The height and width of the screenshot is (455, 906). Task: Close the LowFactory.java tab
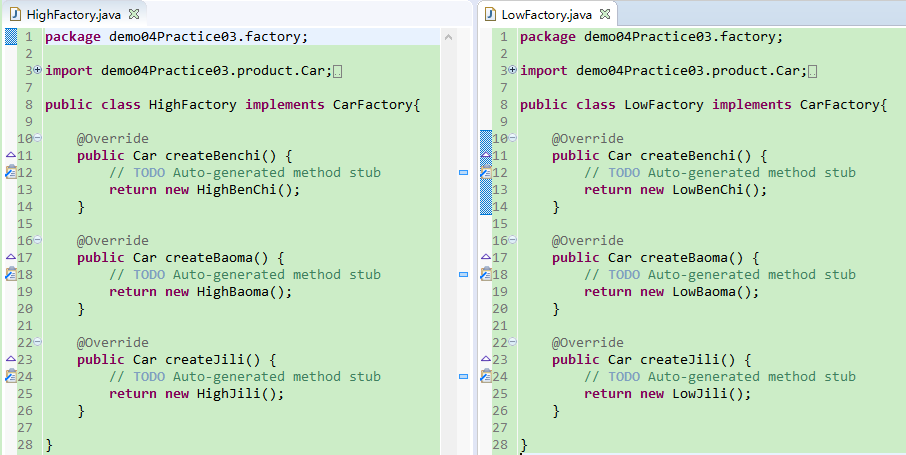click(604, 13)
